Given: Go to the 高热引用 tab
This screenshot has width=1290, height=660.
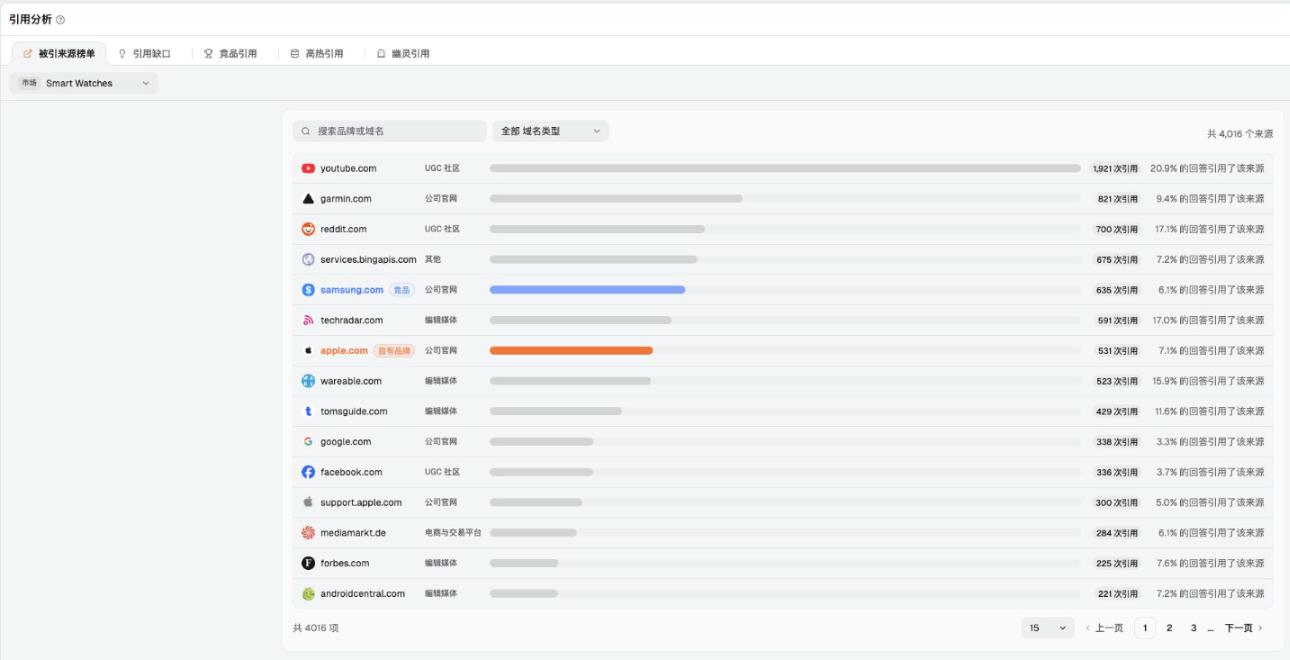Looking at the screenshot, I should coord(316,53).
